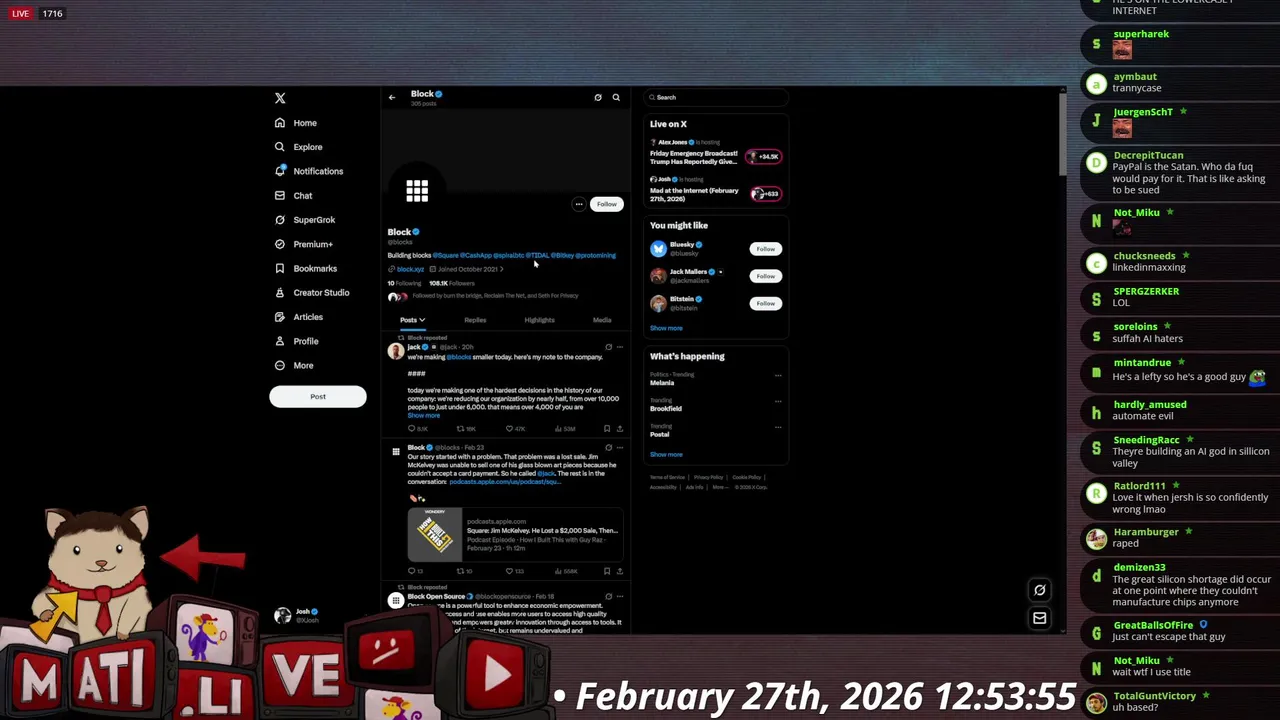
Task: Click into the X Search field
Action: point(716,97)
